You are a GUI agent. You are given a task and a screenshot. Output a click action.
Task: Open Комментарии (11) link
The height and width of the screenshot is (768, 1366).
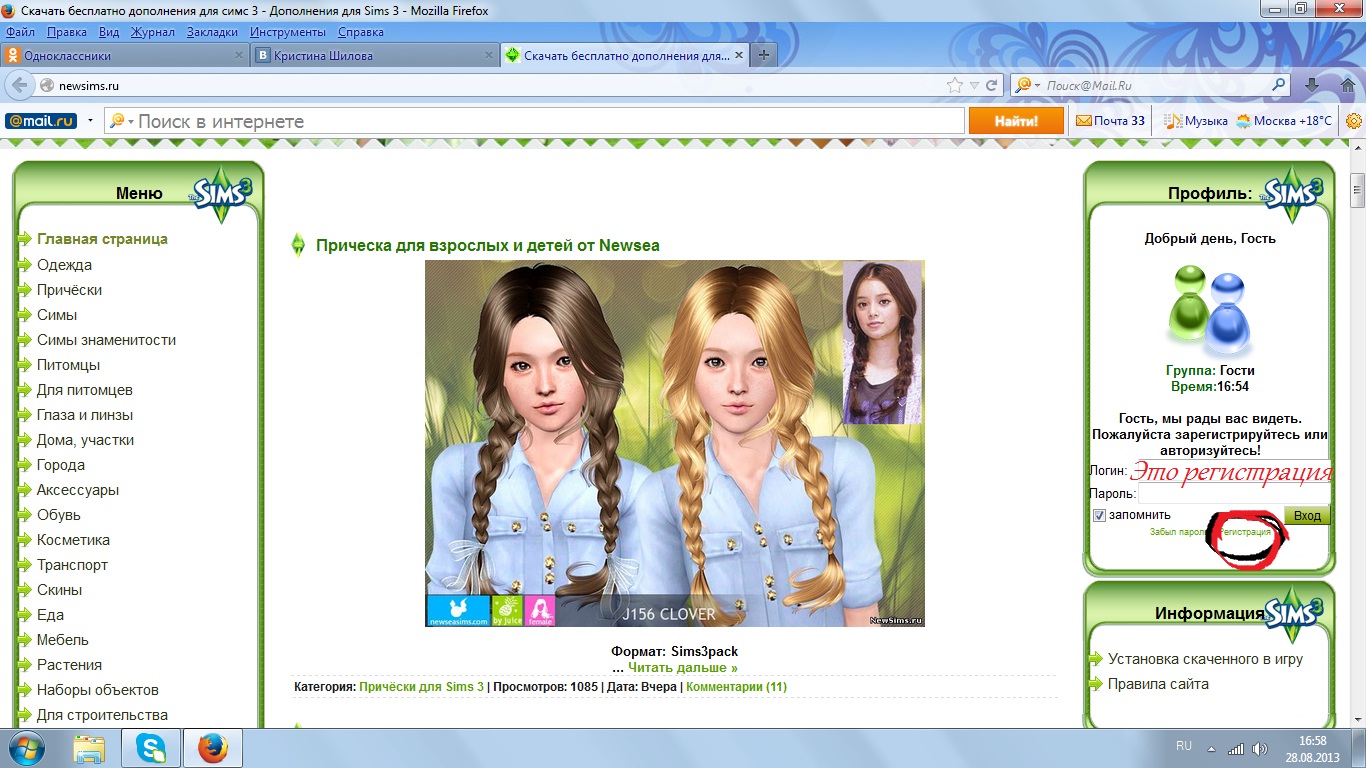point(736,687)
